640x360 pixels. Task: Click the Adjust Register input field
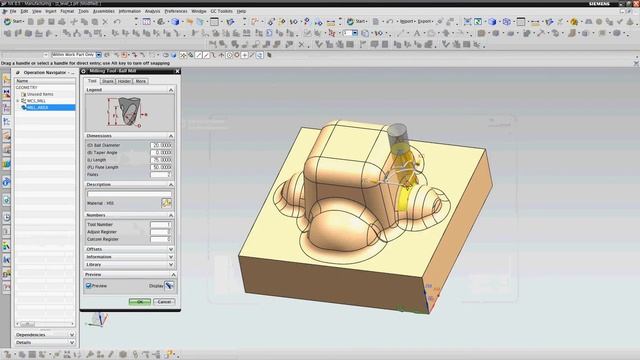tap(161, 232)
